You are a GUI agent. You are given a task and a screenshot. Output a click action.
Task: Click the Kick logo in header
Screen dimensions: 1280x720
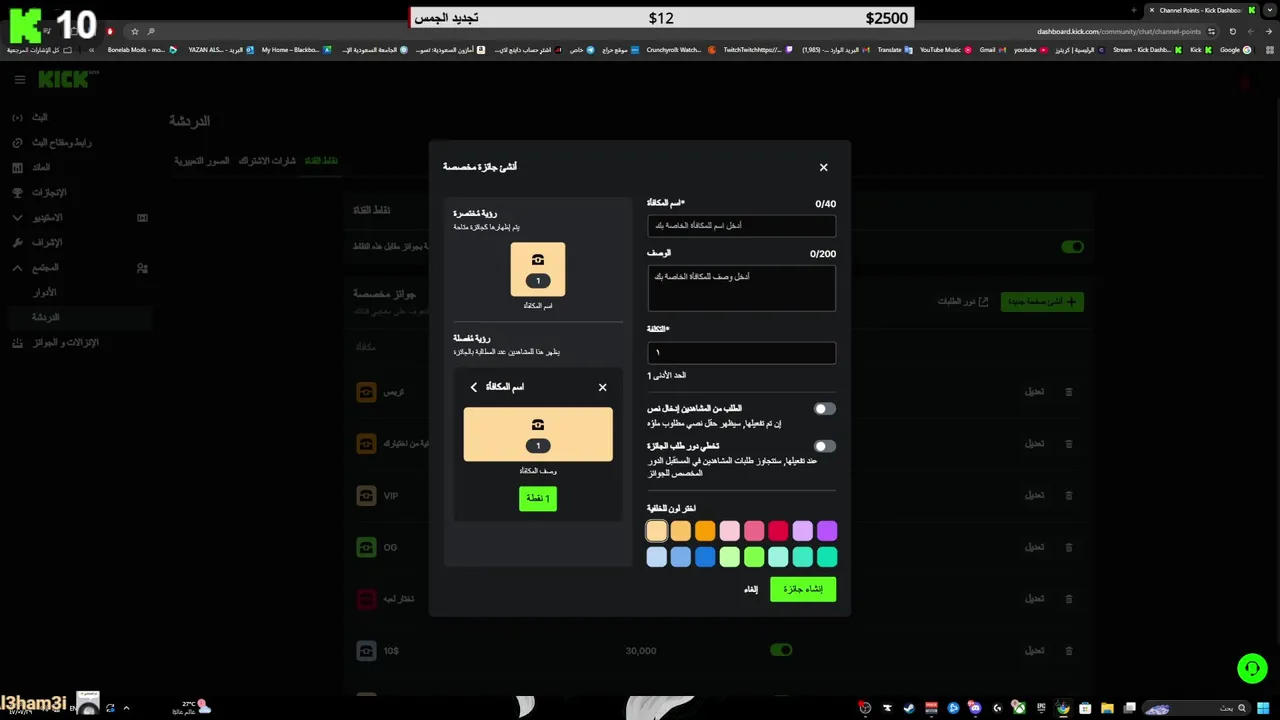(66, 79)
